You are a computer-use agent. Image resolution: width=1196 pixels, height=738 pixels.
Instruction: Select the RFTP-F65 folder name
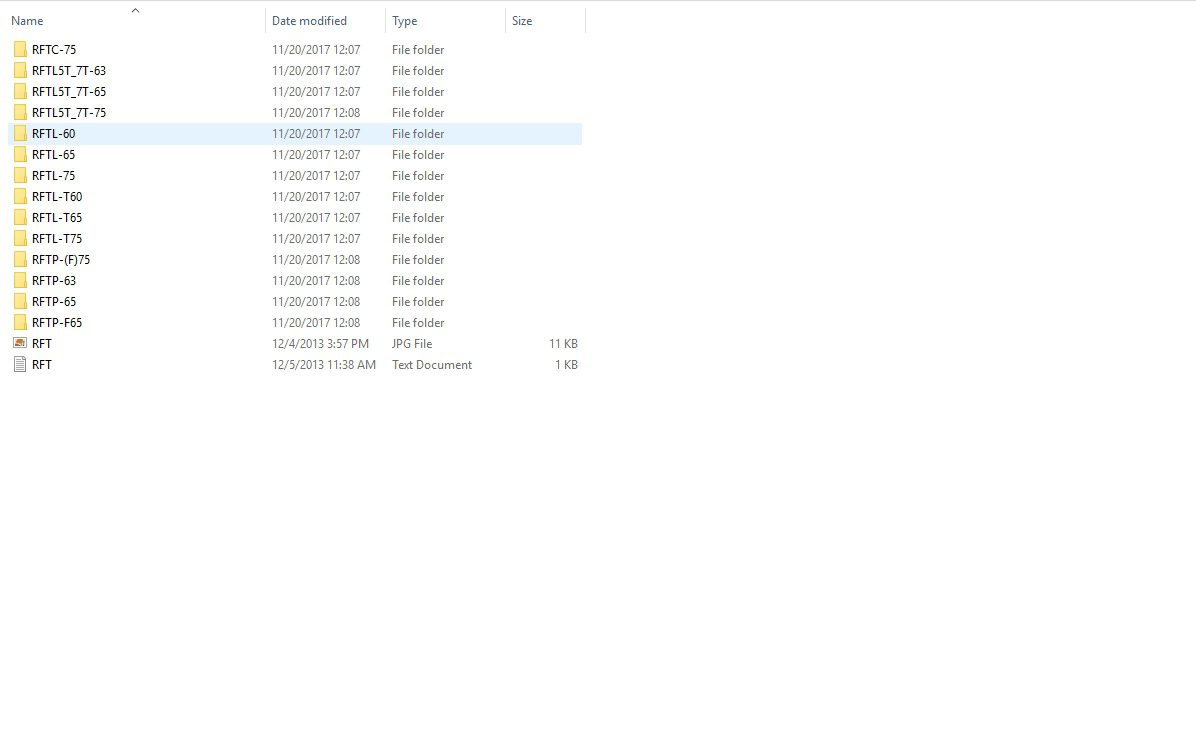(57, 323)
